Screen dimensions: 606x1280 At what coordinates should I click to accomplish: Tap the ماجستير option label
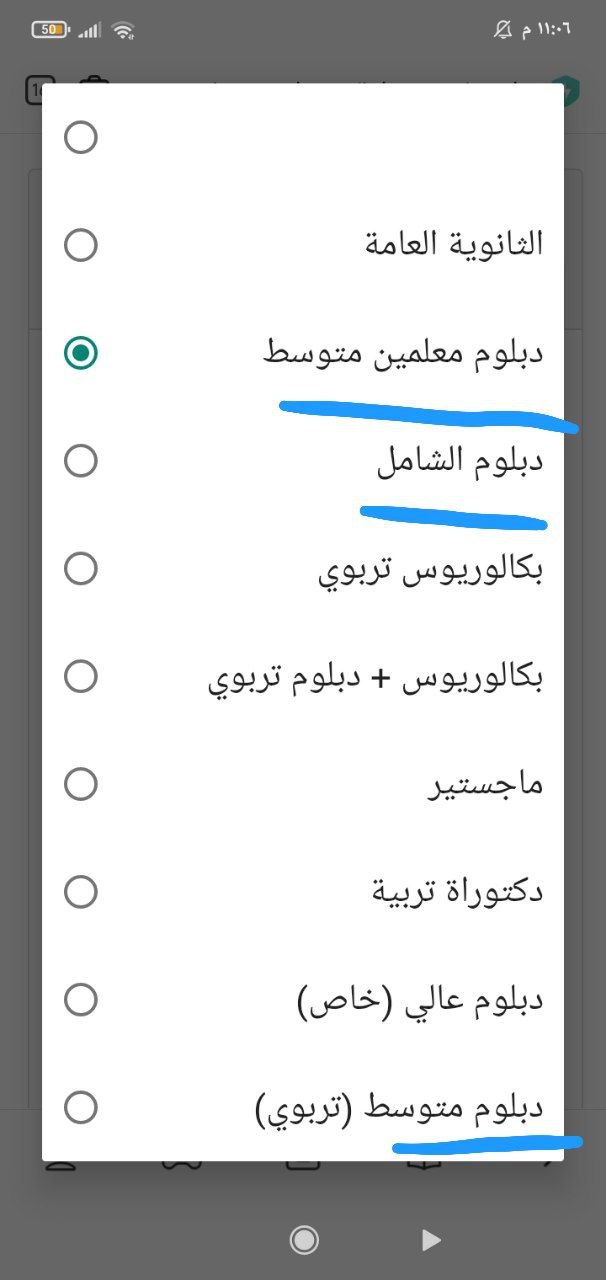point(486,785)
